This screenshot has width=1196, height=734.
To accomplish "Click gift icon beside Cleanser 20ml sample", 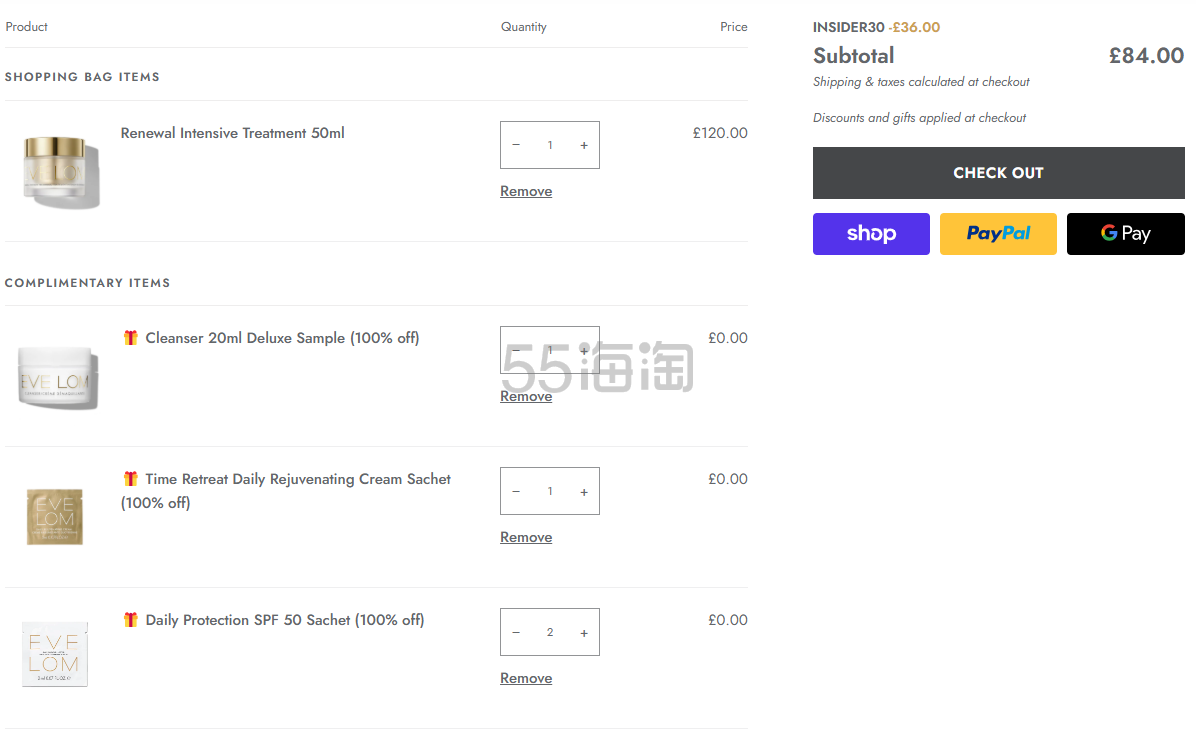I will coord(130,337).
